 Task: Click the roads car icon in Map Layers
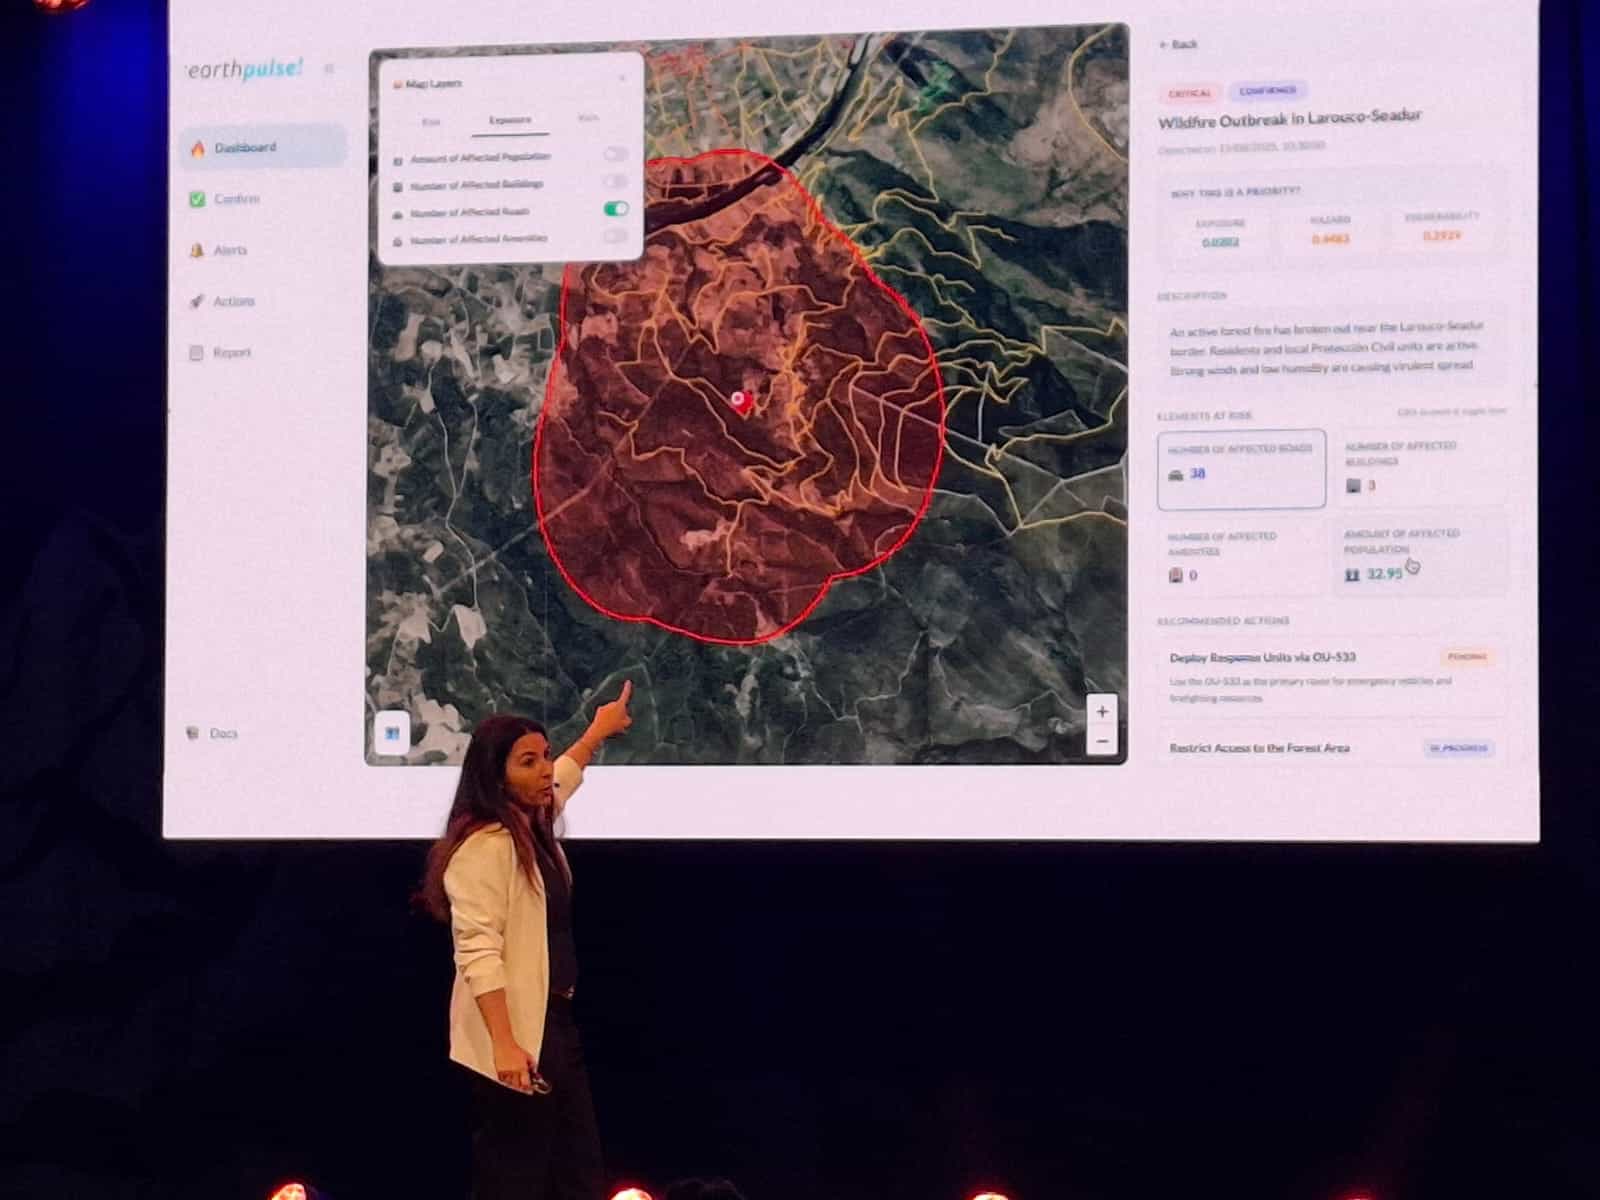pos(398,214)
